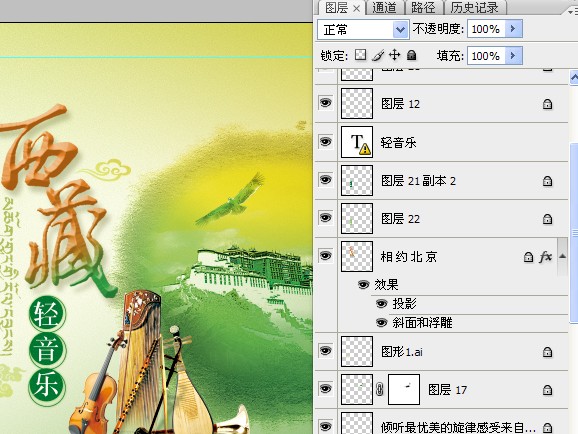The image size is (578, 434).
Task: Click the lock icon on 相约北京 layer
Action: coord(528,257)
